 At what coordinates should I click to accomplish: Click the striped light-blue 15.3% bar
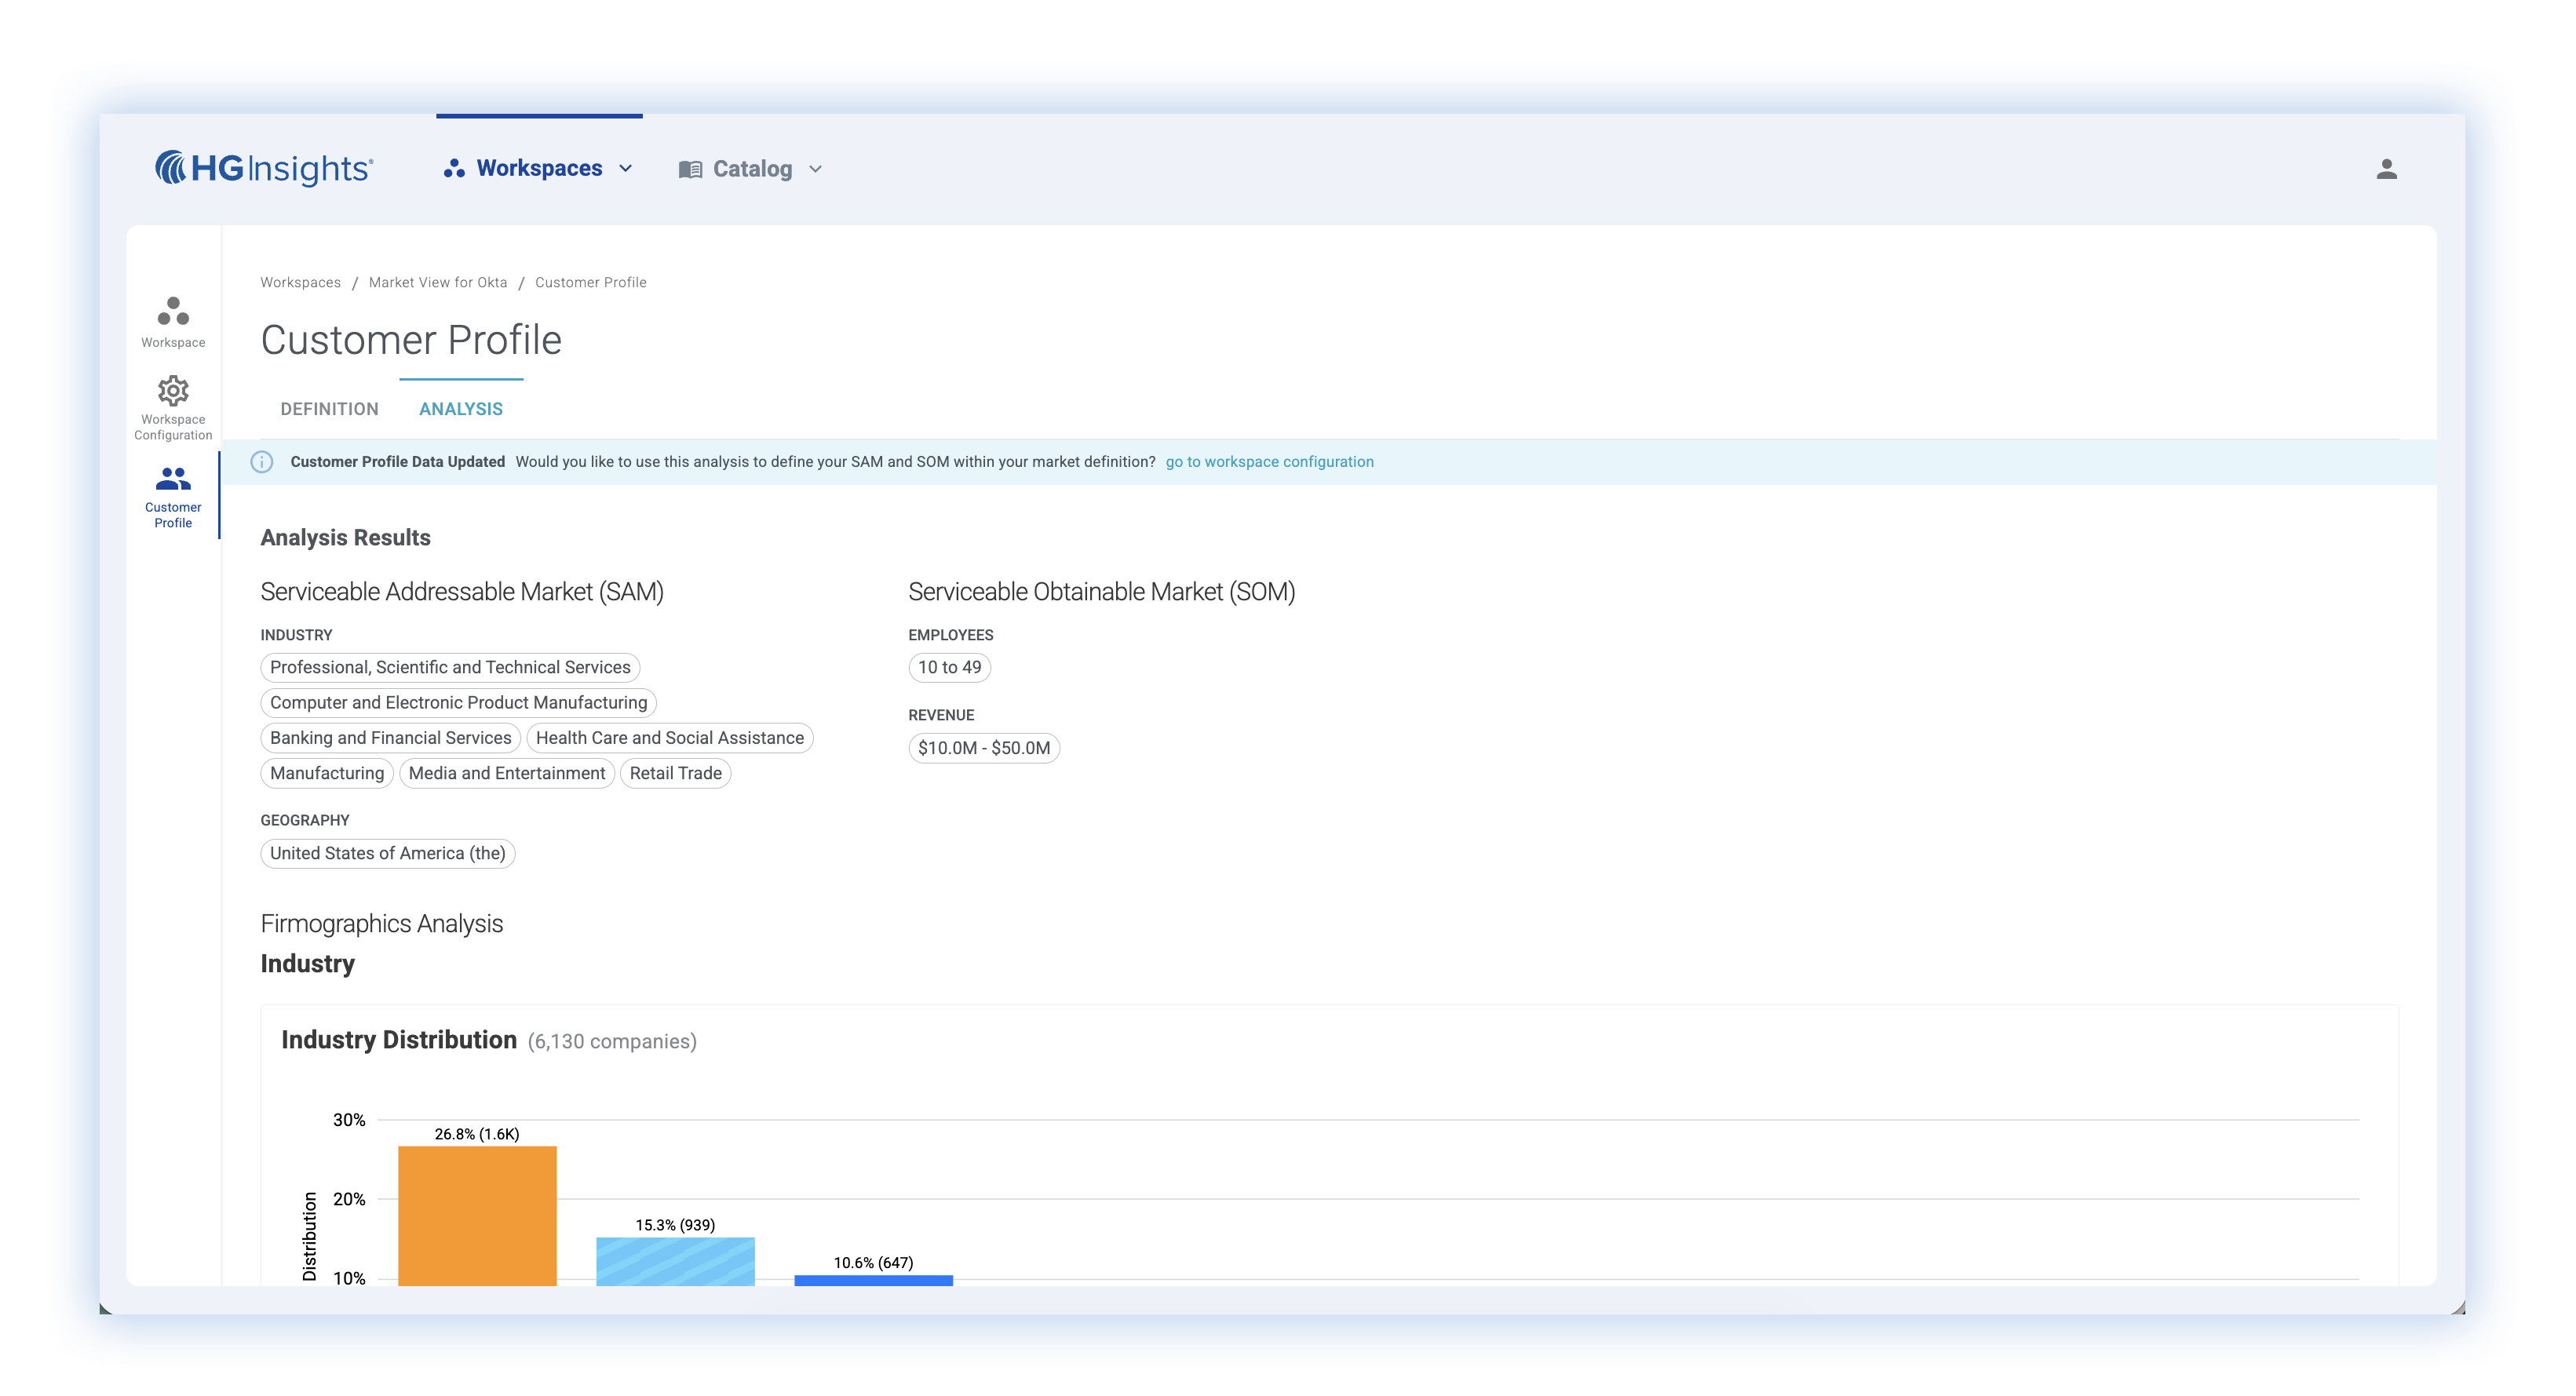[x=675, y=1260]
